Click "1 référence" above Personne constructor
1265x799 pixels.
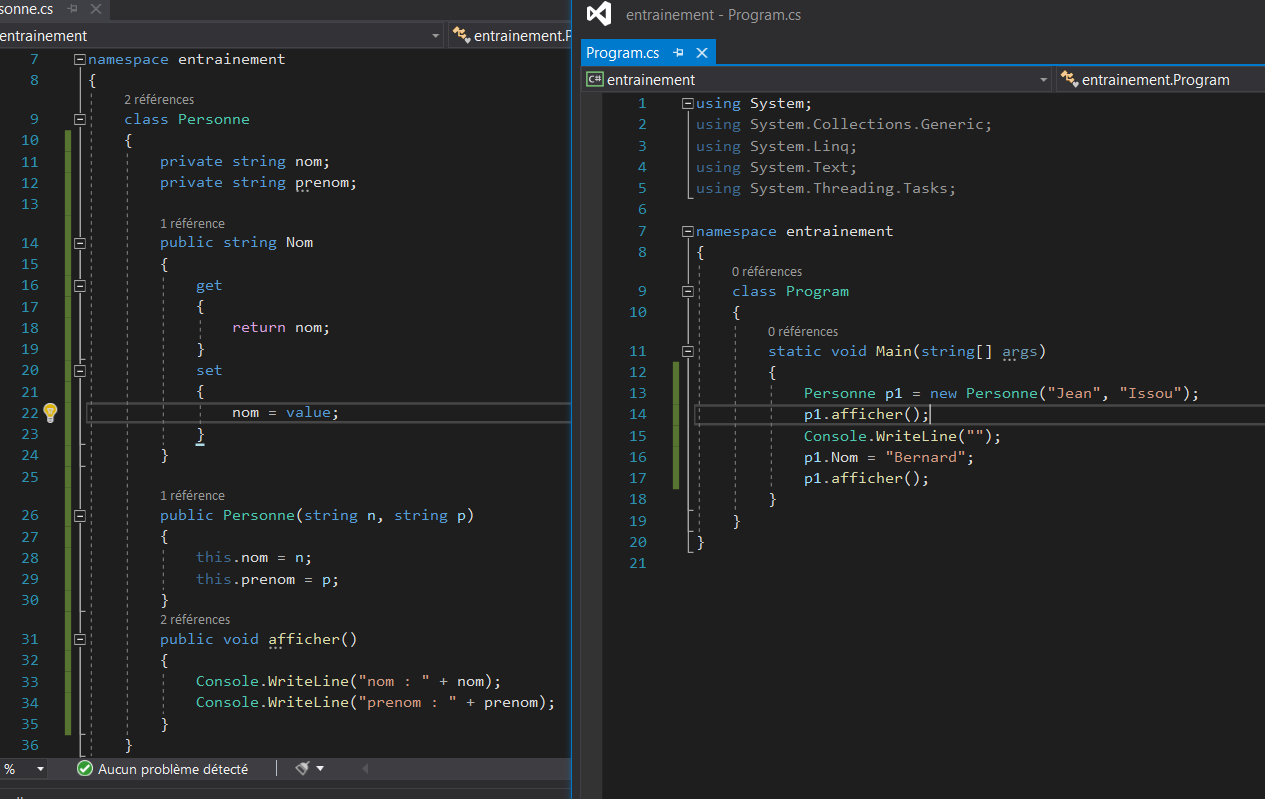(192, 496)
